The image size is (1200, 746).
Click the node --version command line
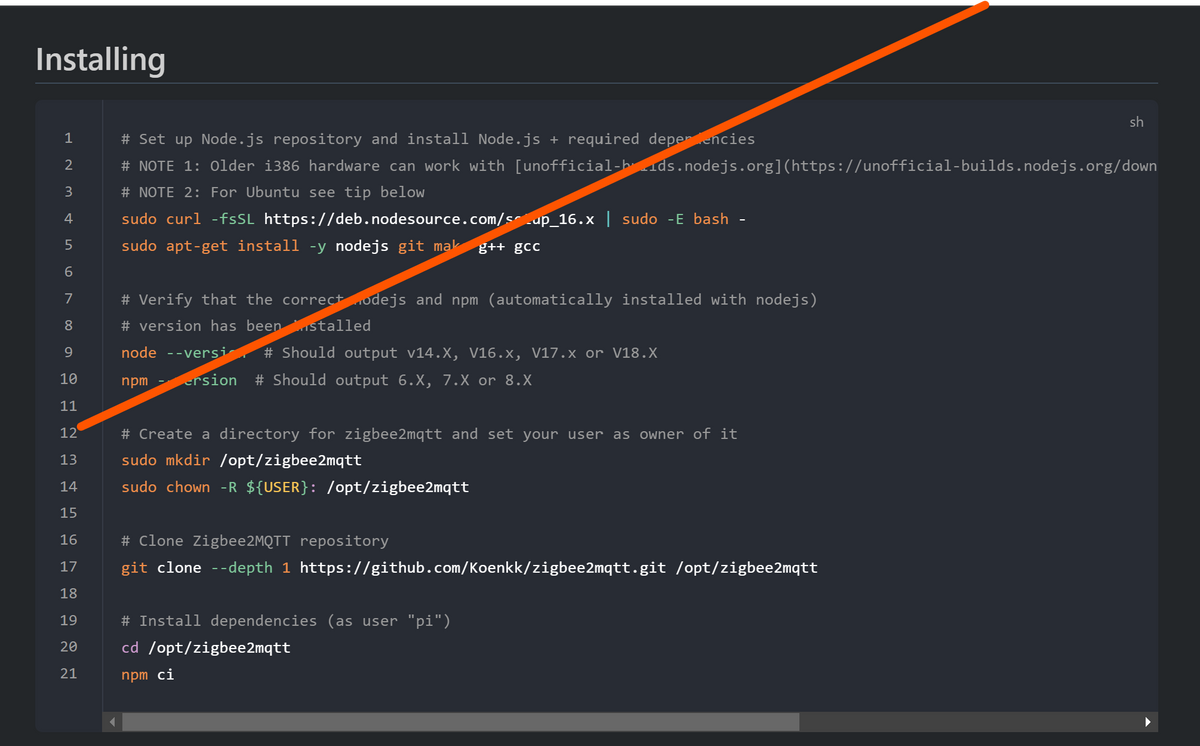[x=388, y=353]
